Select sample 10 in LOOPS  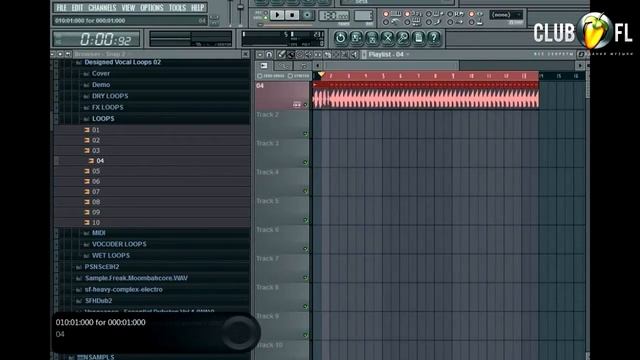96,222
